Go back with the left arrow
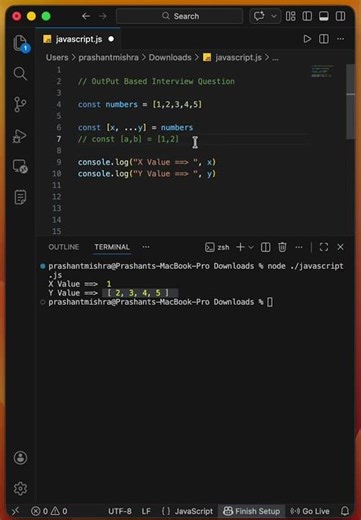This screenshot has height=520, width=361. 86,16
